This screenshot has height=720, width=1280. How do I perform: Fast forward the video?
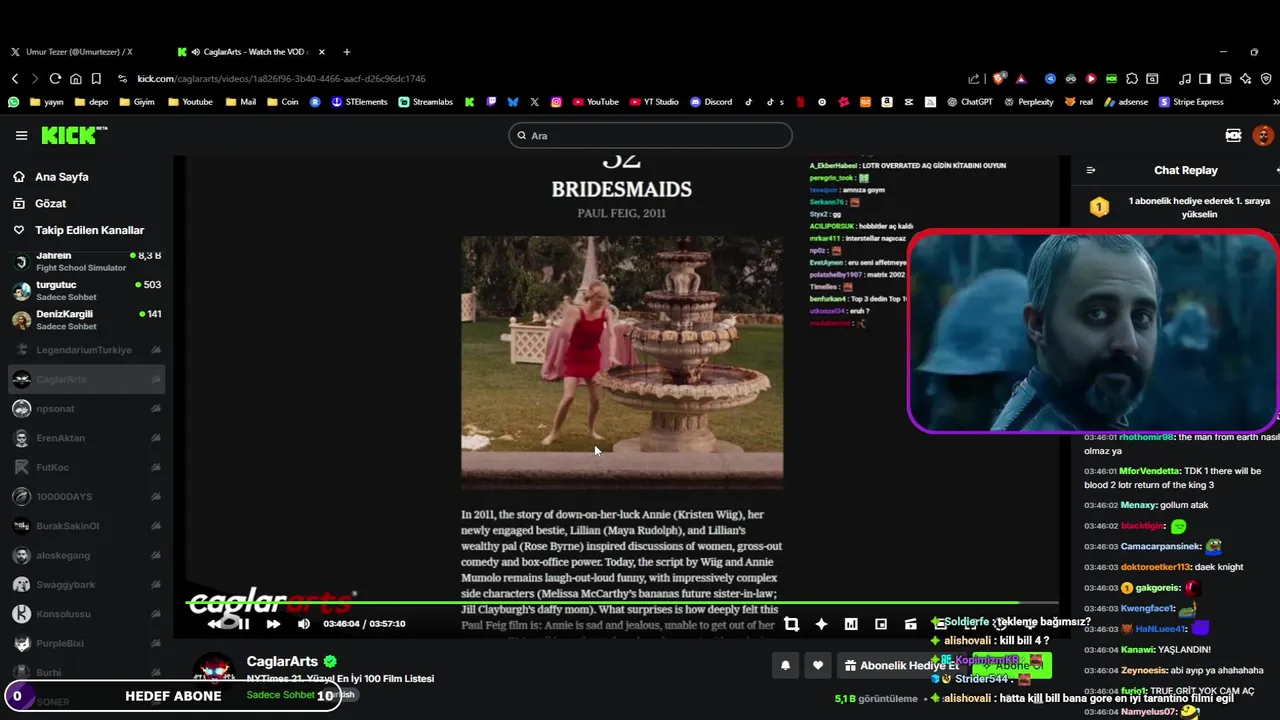[273, 624]
